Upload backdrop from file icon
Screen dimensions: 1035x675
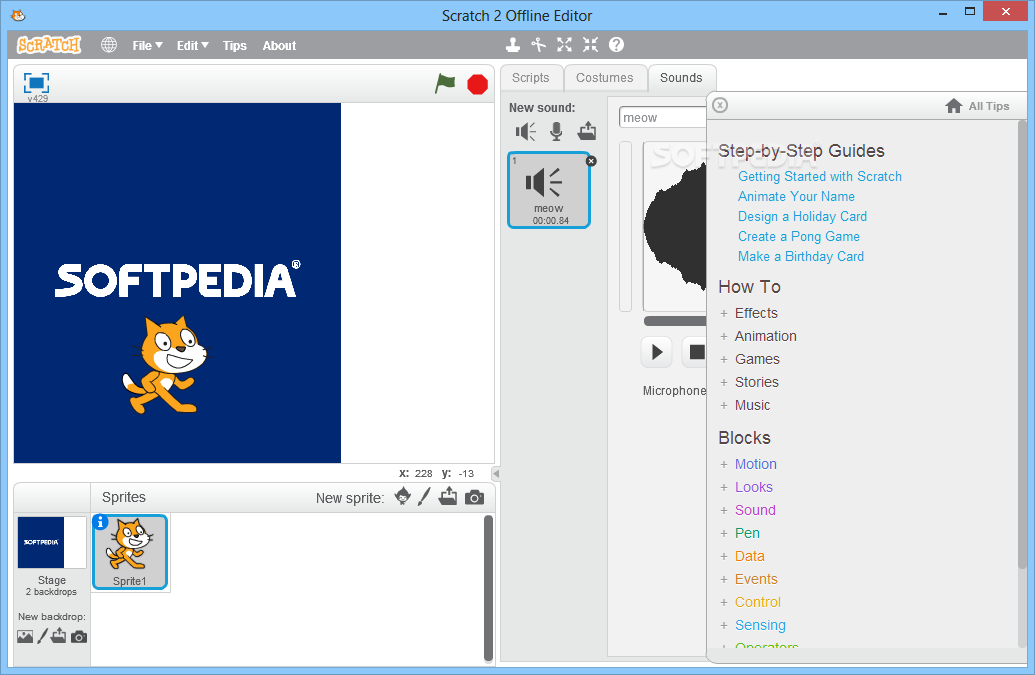[59, 636]
